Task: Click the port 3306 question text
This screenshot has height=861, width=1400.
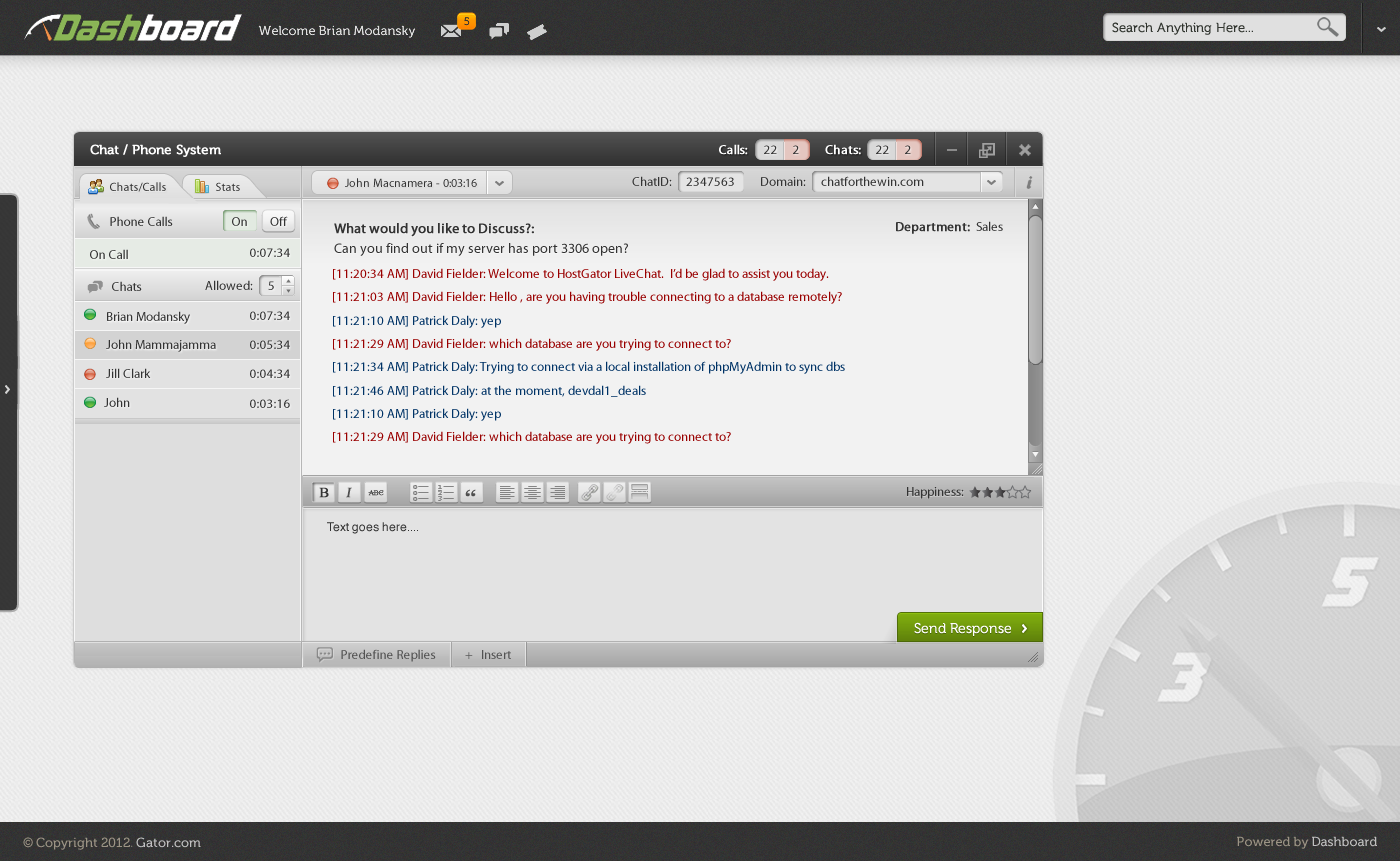Action: [481, 248]
